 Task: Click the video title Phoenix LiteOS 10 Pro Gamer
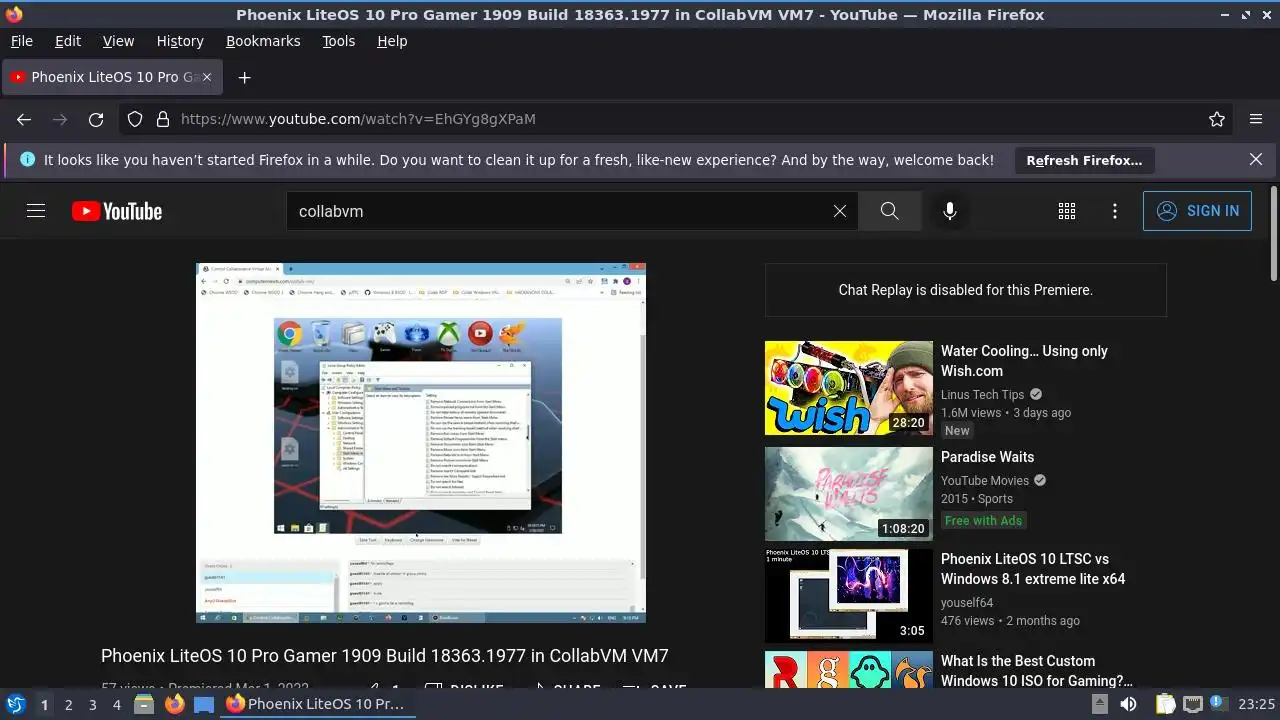pyautogui.click(x=385, y=656)
